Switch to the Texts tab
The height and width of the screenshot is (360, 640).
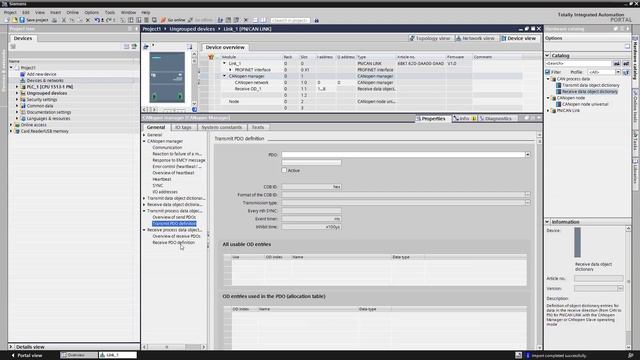(258, 127)
